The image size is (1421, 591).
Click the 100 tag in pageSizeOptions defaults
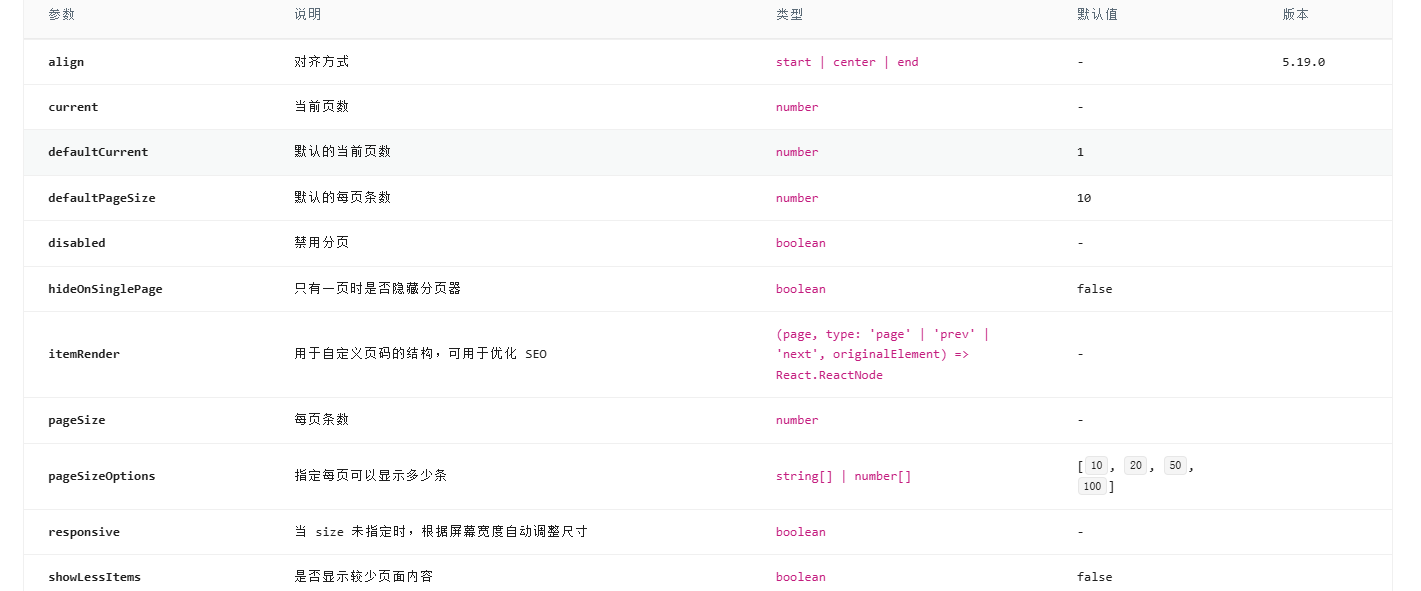(1091, 487)
